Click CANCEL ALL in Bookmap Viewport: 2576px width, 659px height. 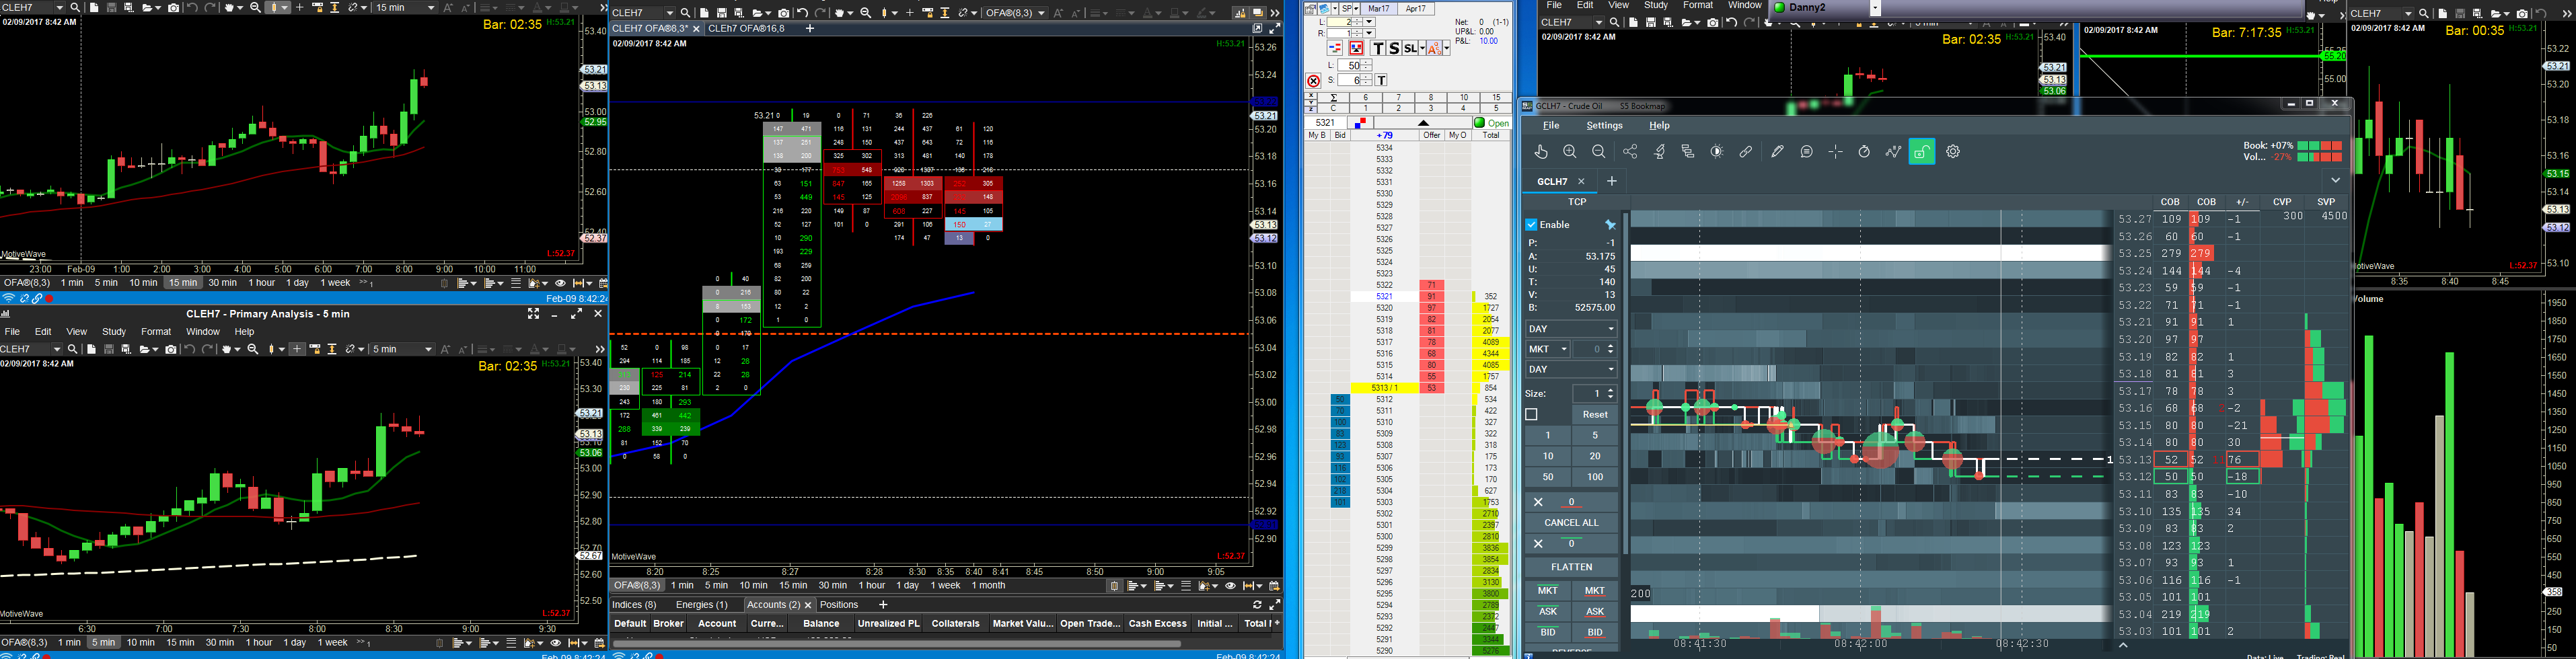(x=1571, y=523)
